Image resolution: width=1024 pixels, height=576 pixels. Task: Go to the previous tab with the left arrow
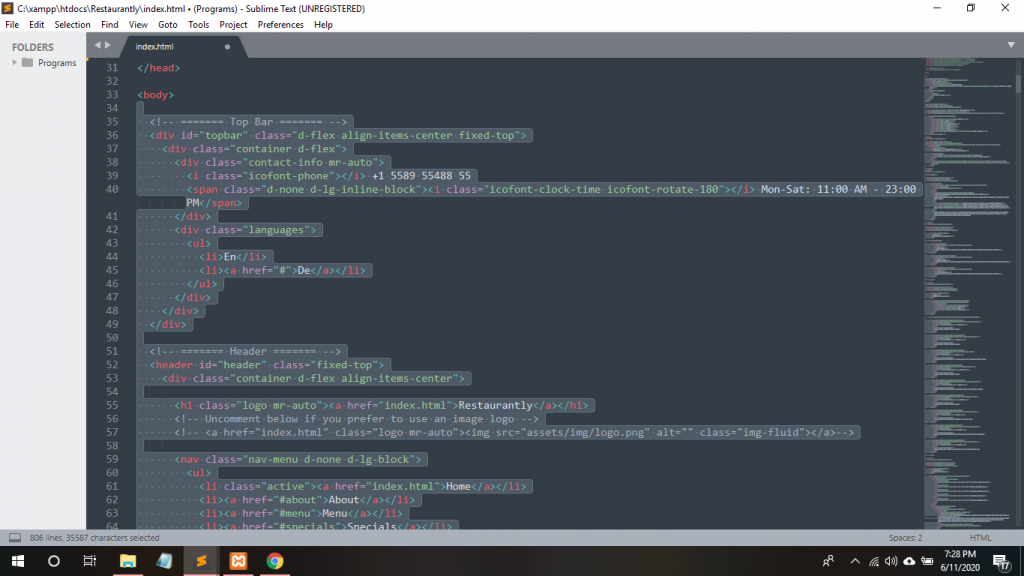[x=97, y=45]
